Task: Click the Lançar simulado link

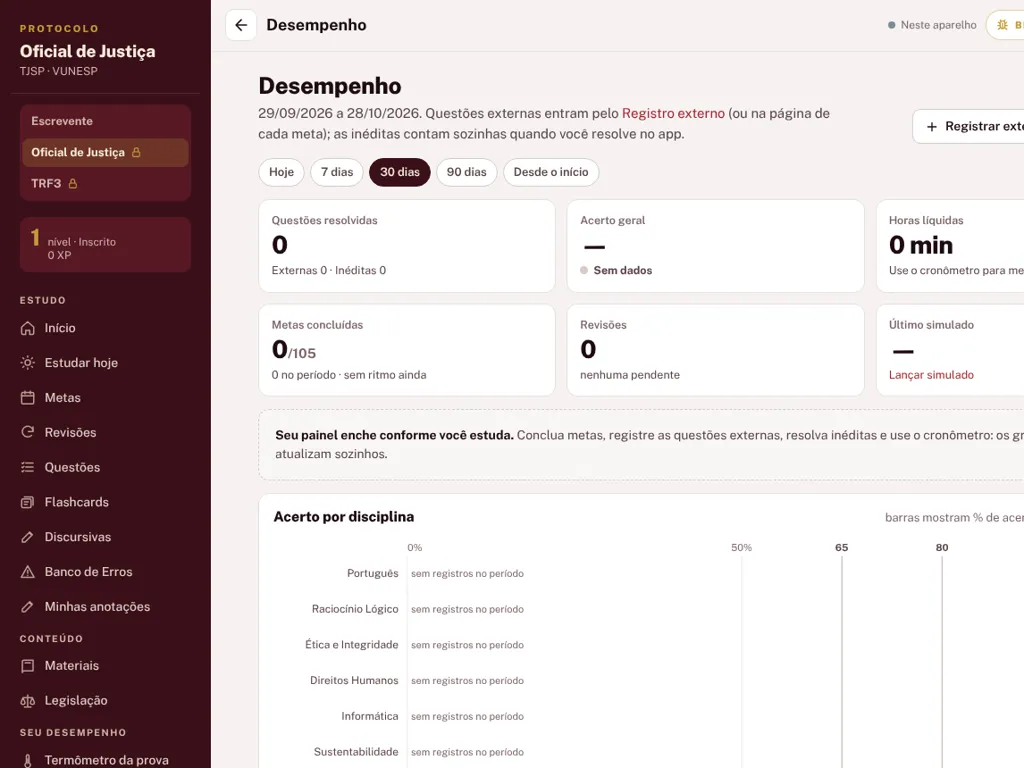Action: 931,375
